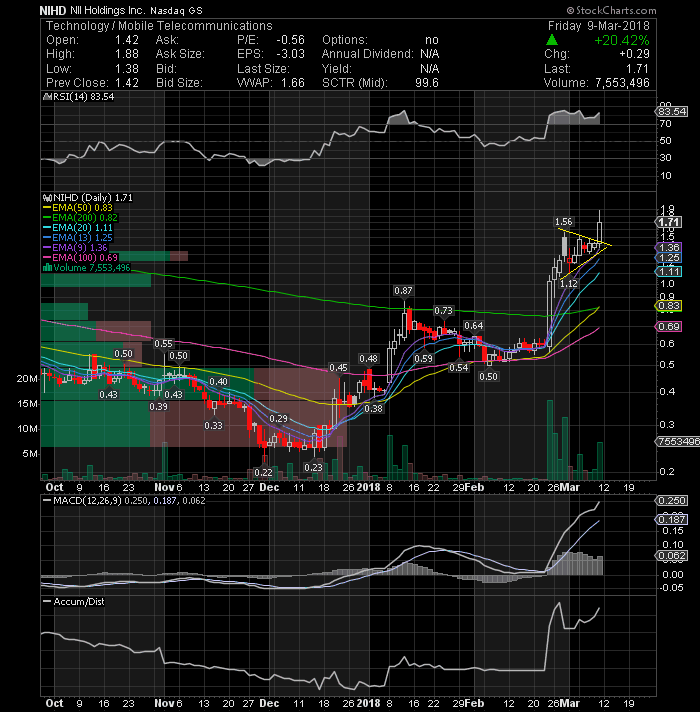700x712 pixels.
Task: Click the Prev Close label
Action: point(77,83)
